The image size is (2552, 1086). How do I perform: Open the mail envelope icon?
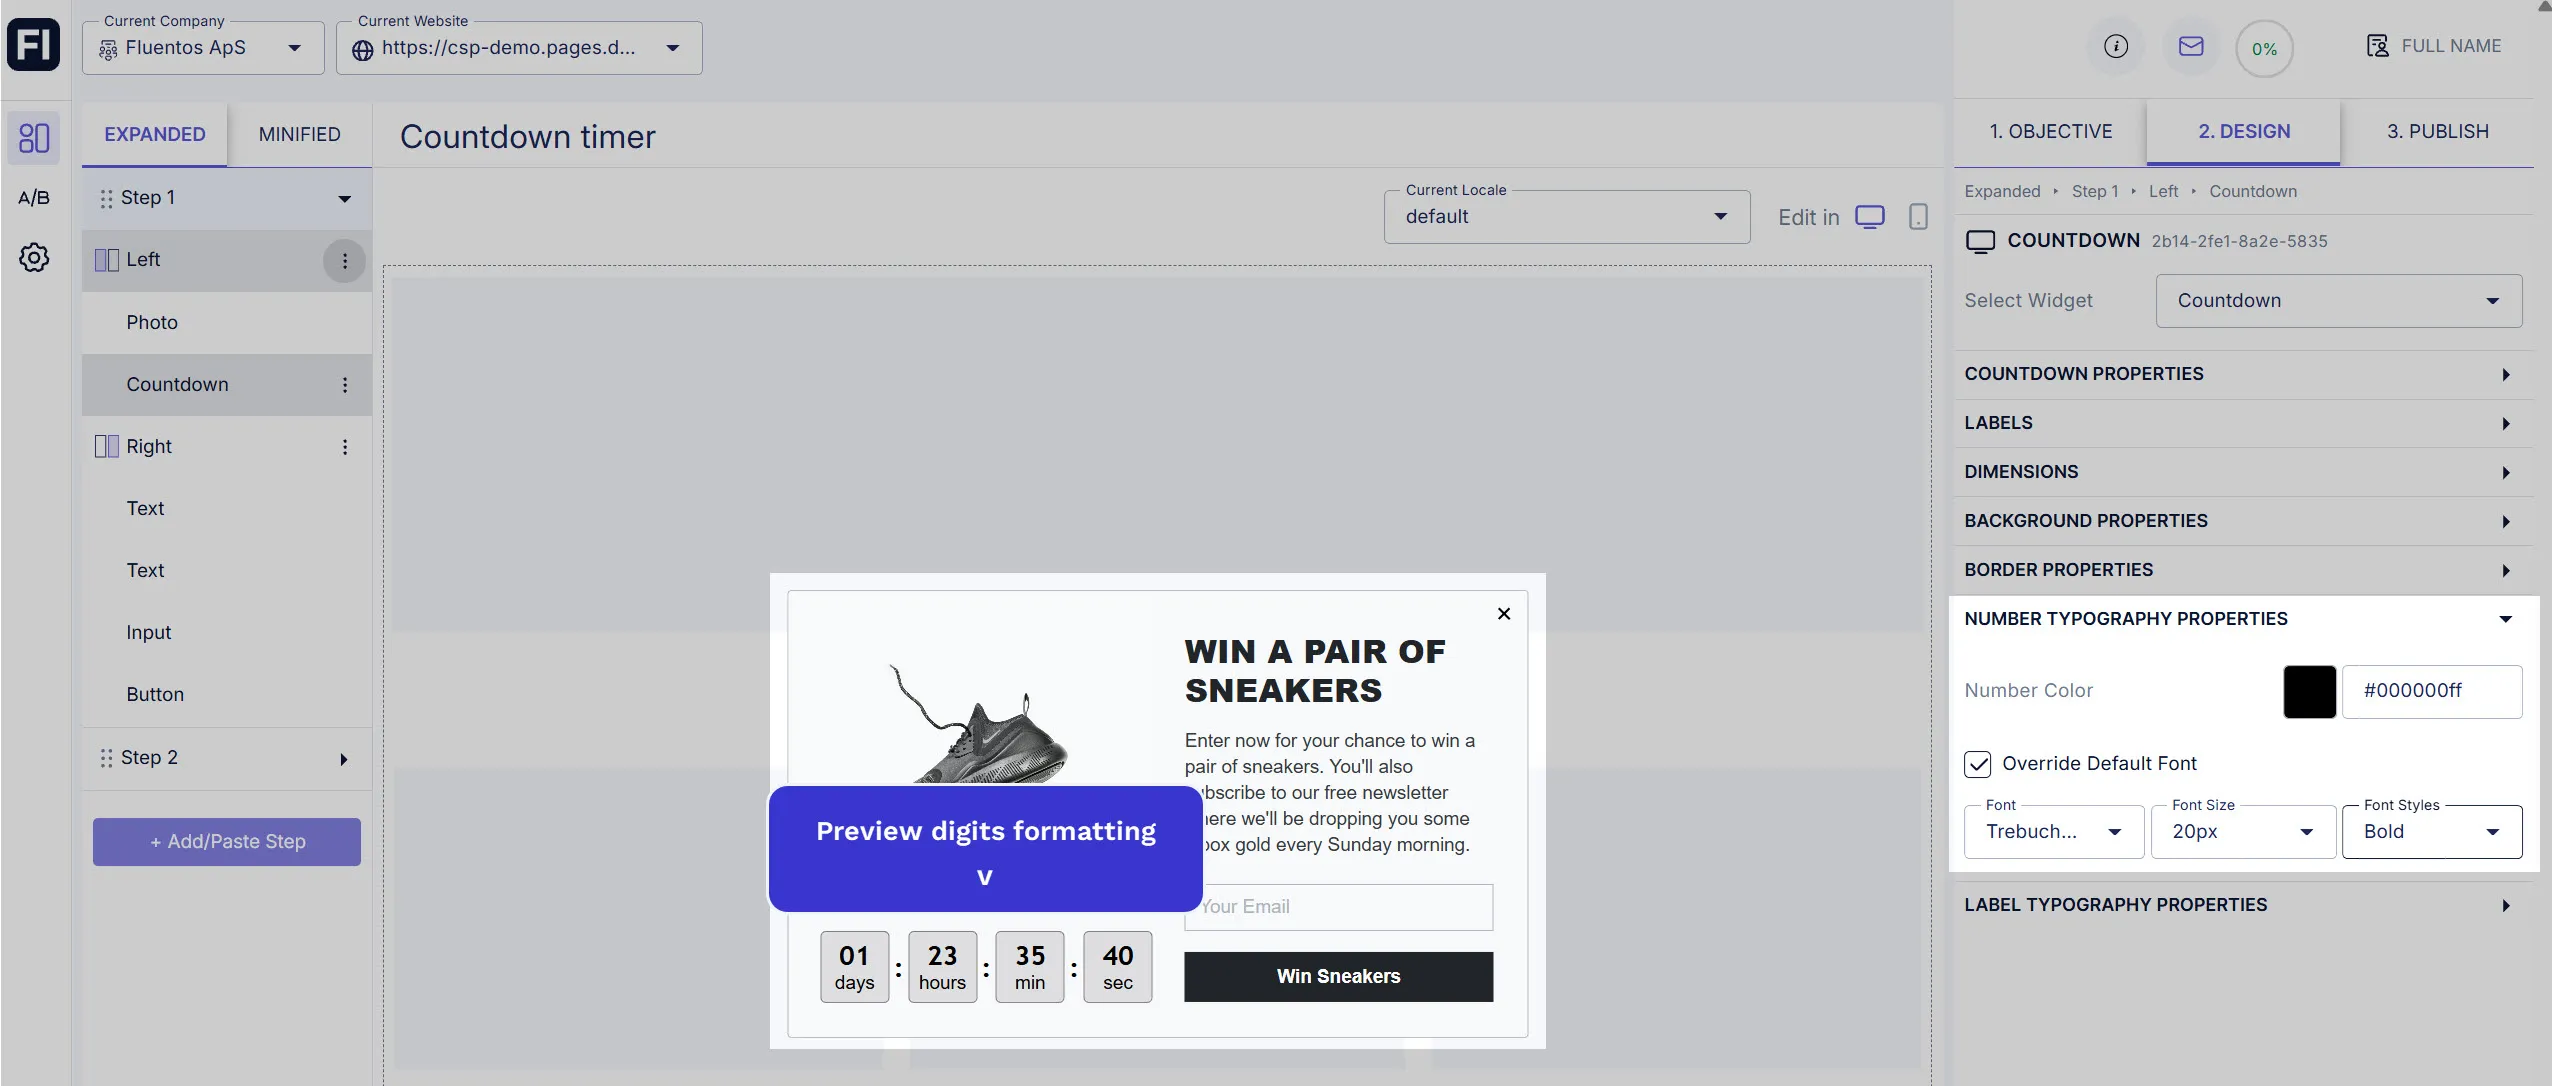click(x=2190, y=46)
